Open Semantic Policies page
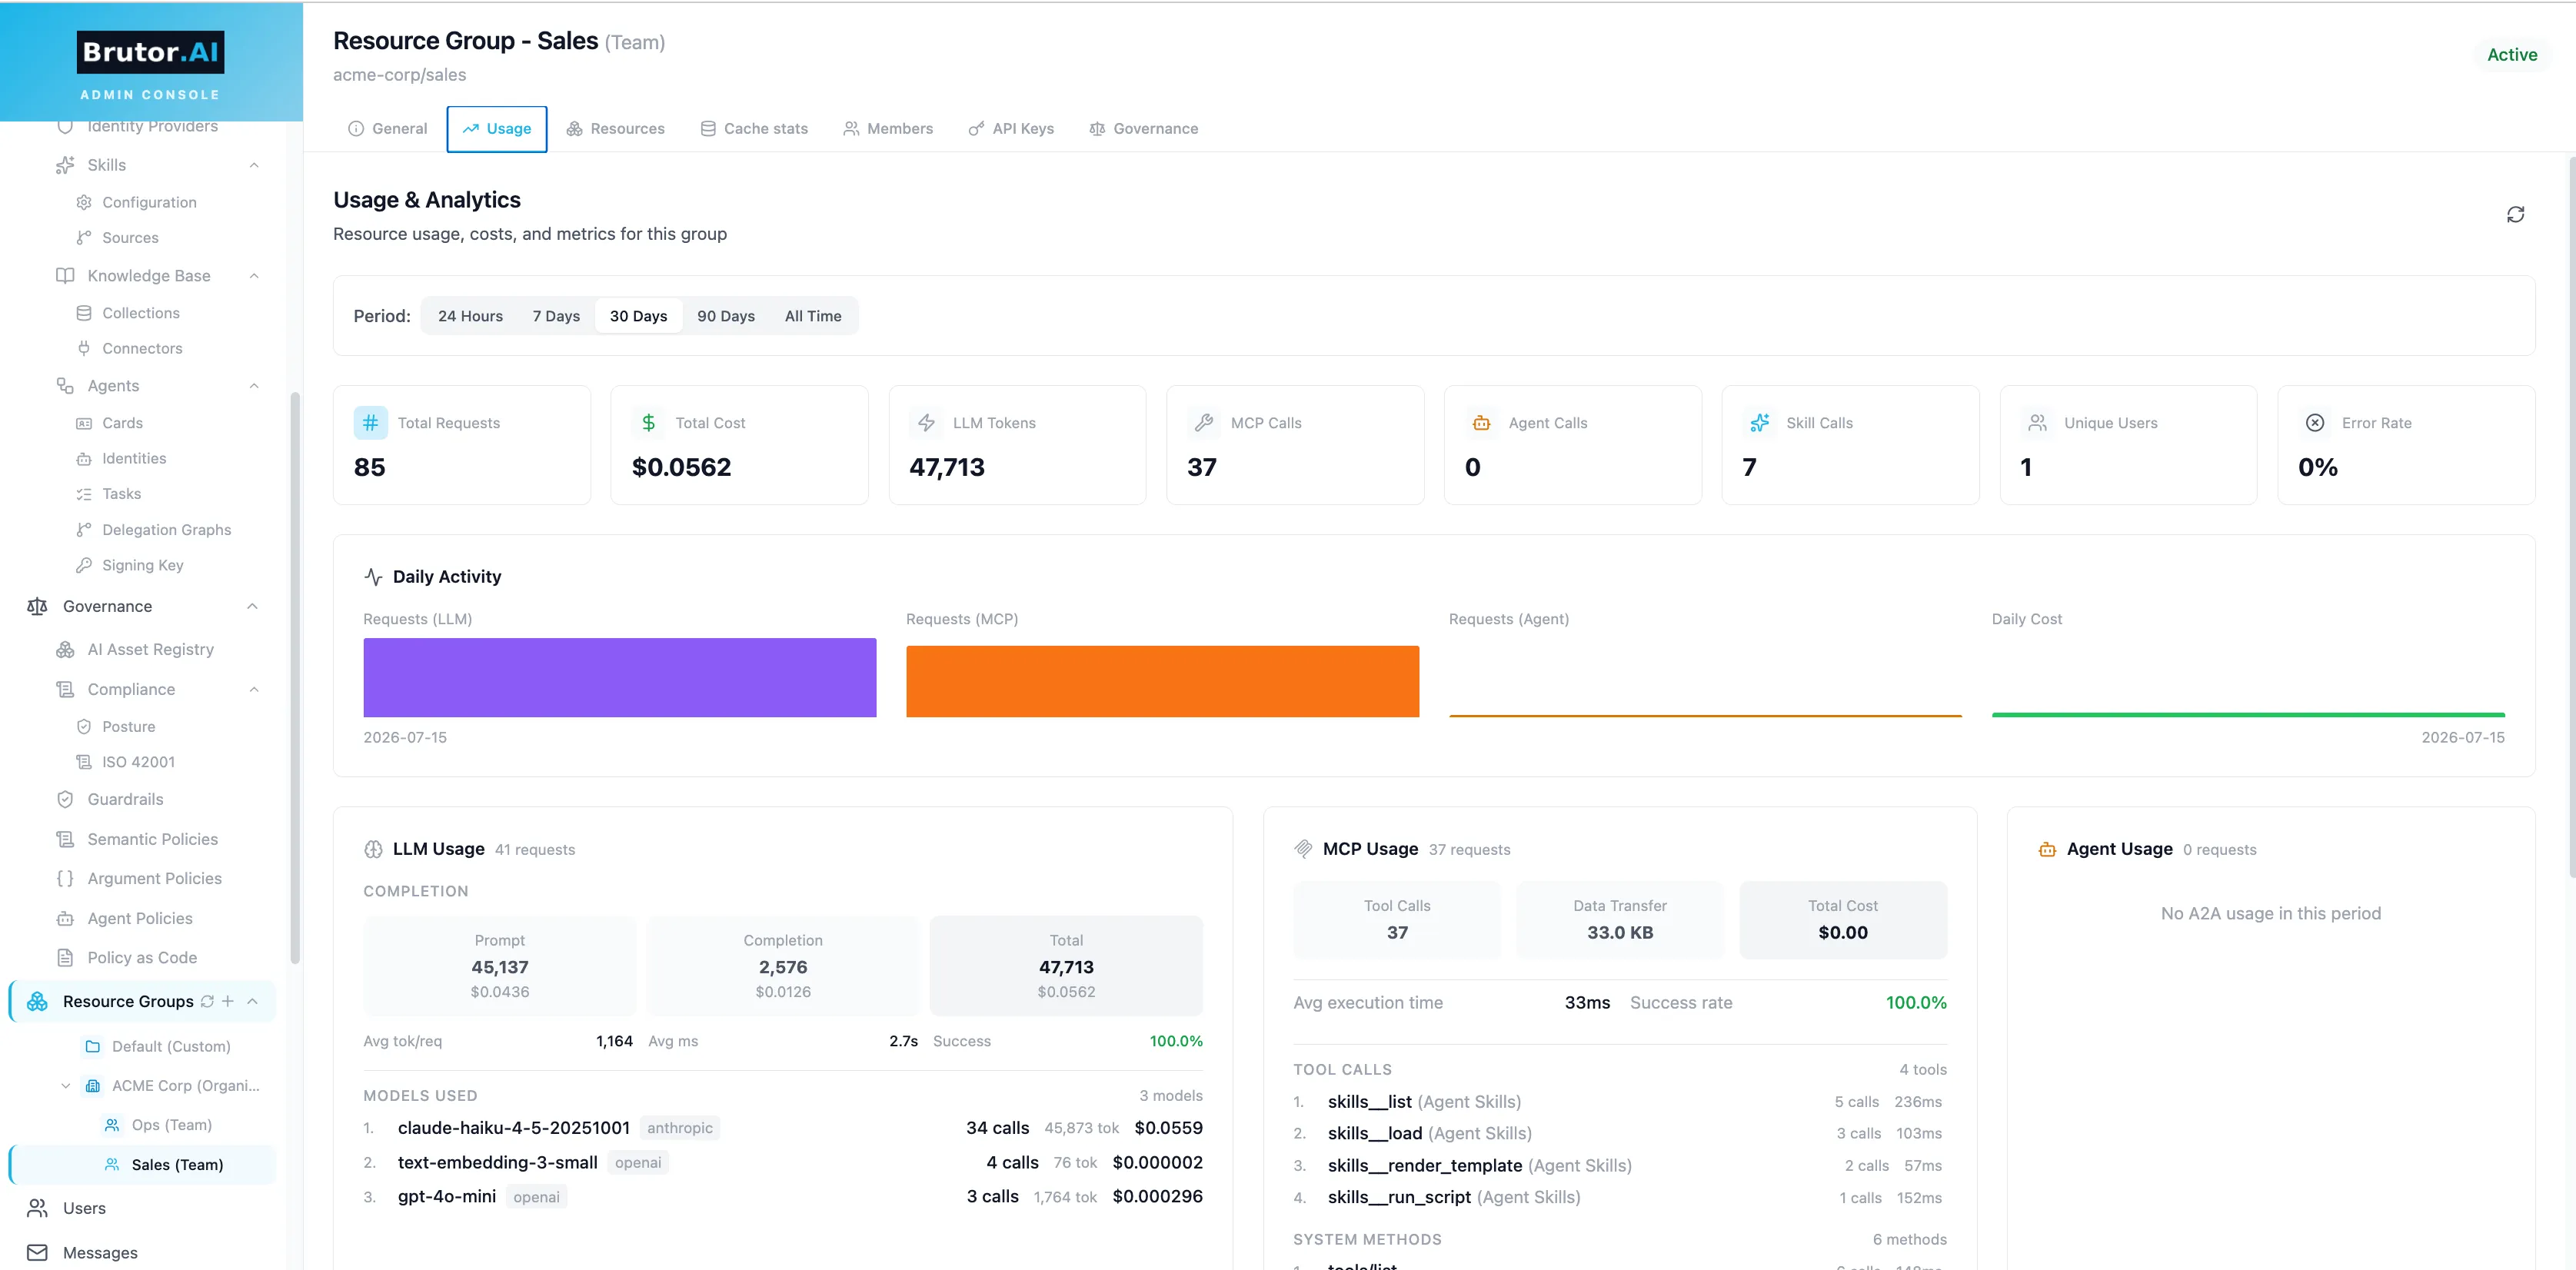The width and height of the screenshot is (2576, 1270). click(152, 839)
